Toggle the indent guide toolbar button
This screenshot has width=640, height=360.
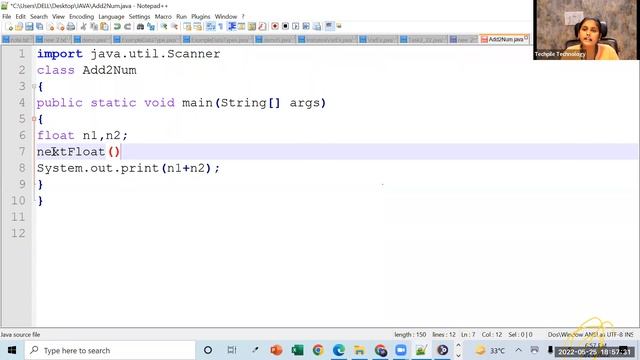coord(232,27)
